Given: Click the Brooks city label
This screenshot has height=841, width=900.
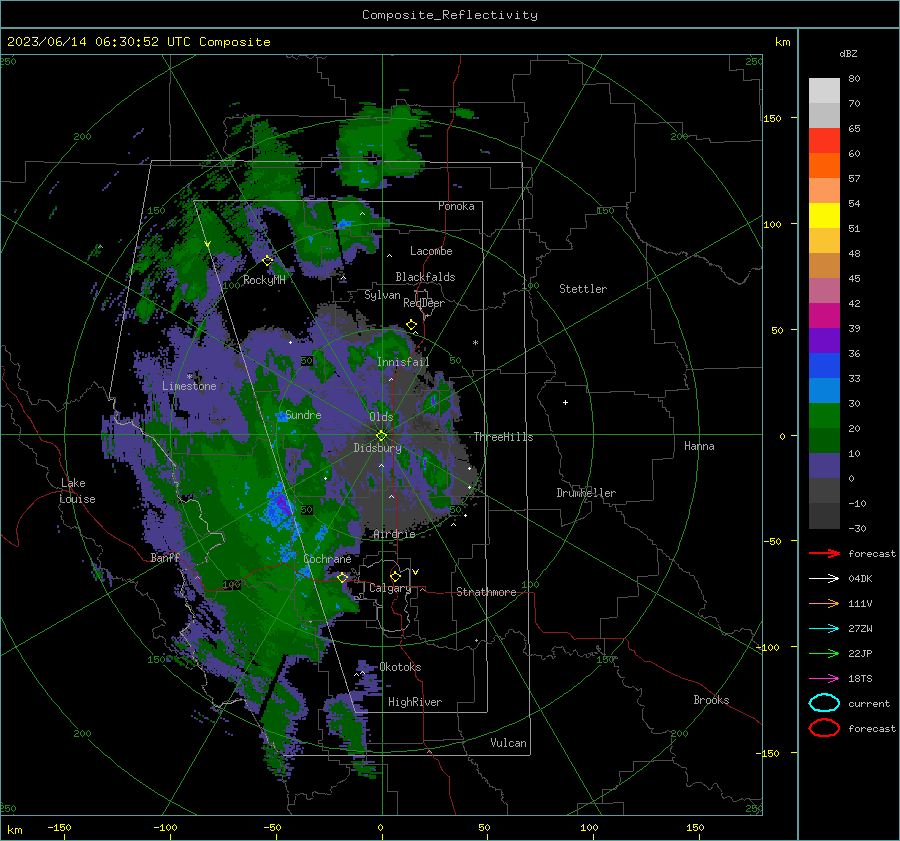Looking at the screenshot, I should point(711,700).
